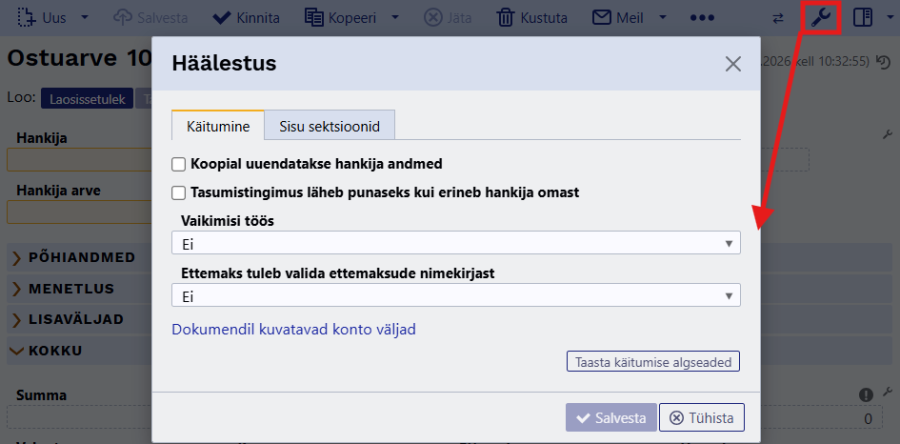
Task: Open history clock icon near timestamp
Action: pos(883,62)
